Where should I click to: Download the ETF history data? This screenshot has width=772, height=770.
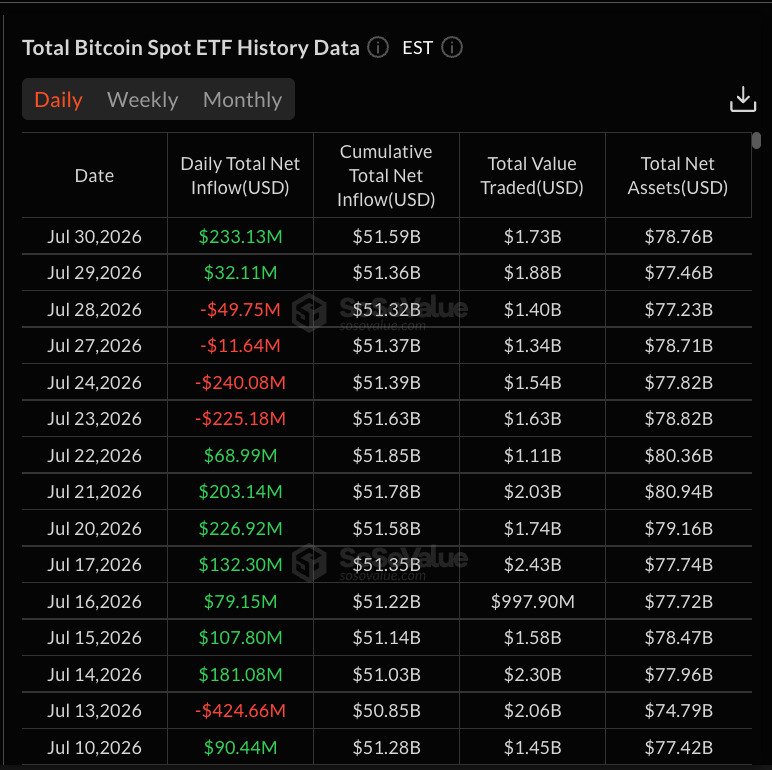click(x=742, y=99)
